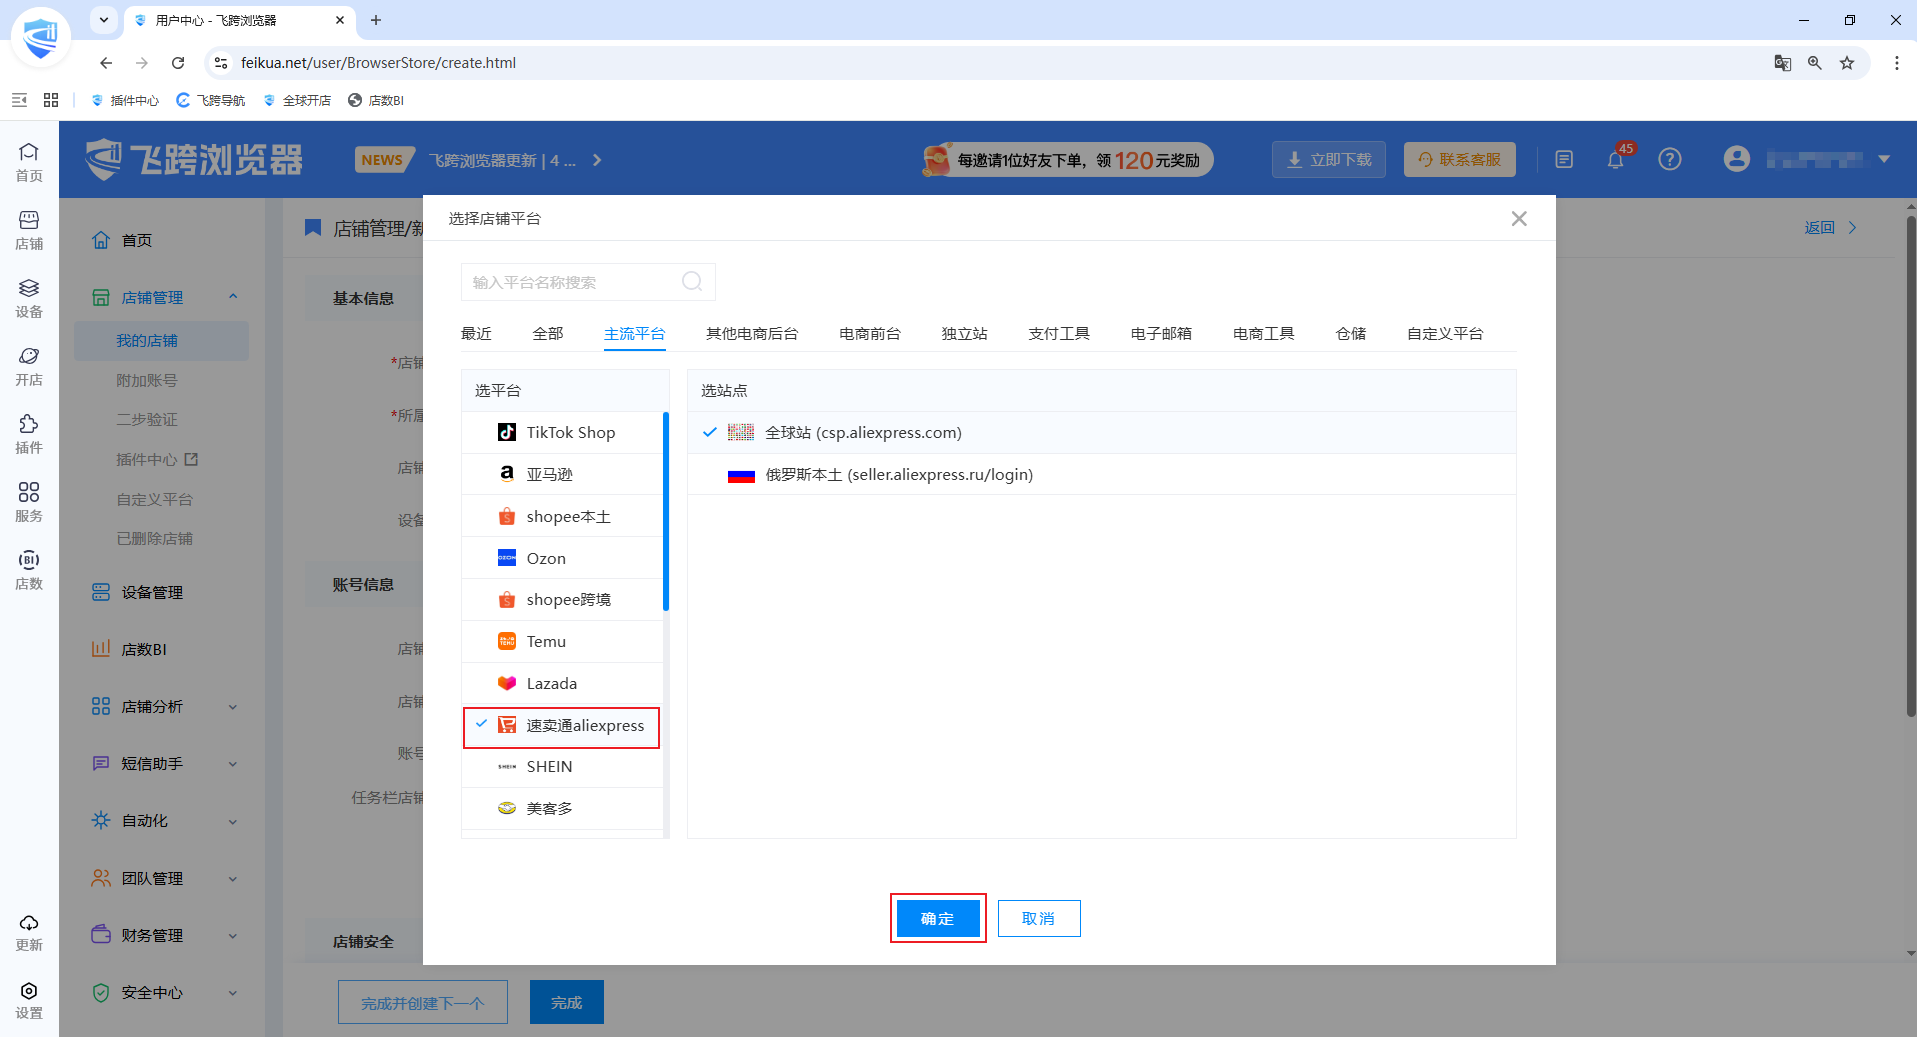Collapse the 店铺管理 sidebar section
This screenshot has width=1917, height=1037.
tap(233, 297)
